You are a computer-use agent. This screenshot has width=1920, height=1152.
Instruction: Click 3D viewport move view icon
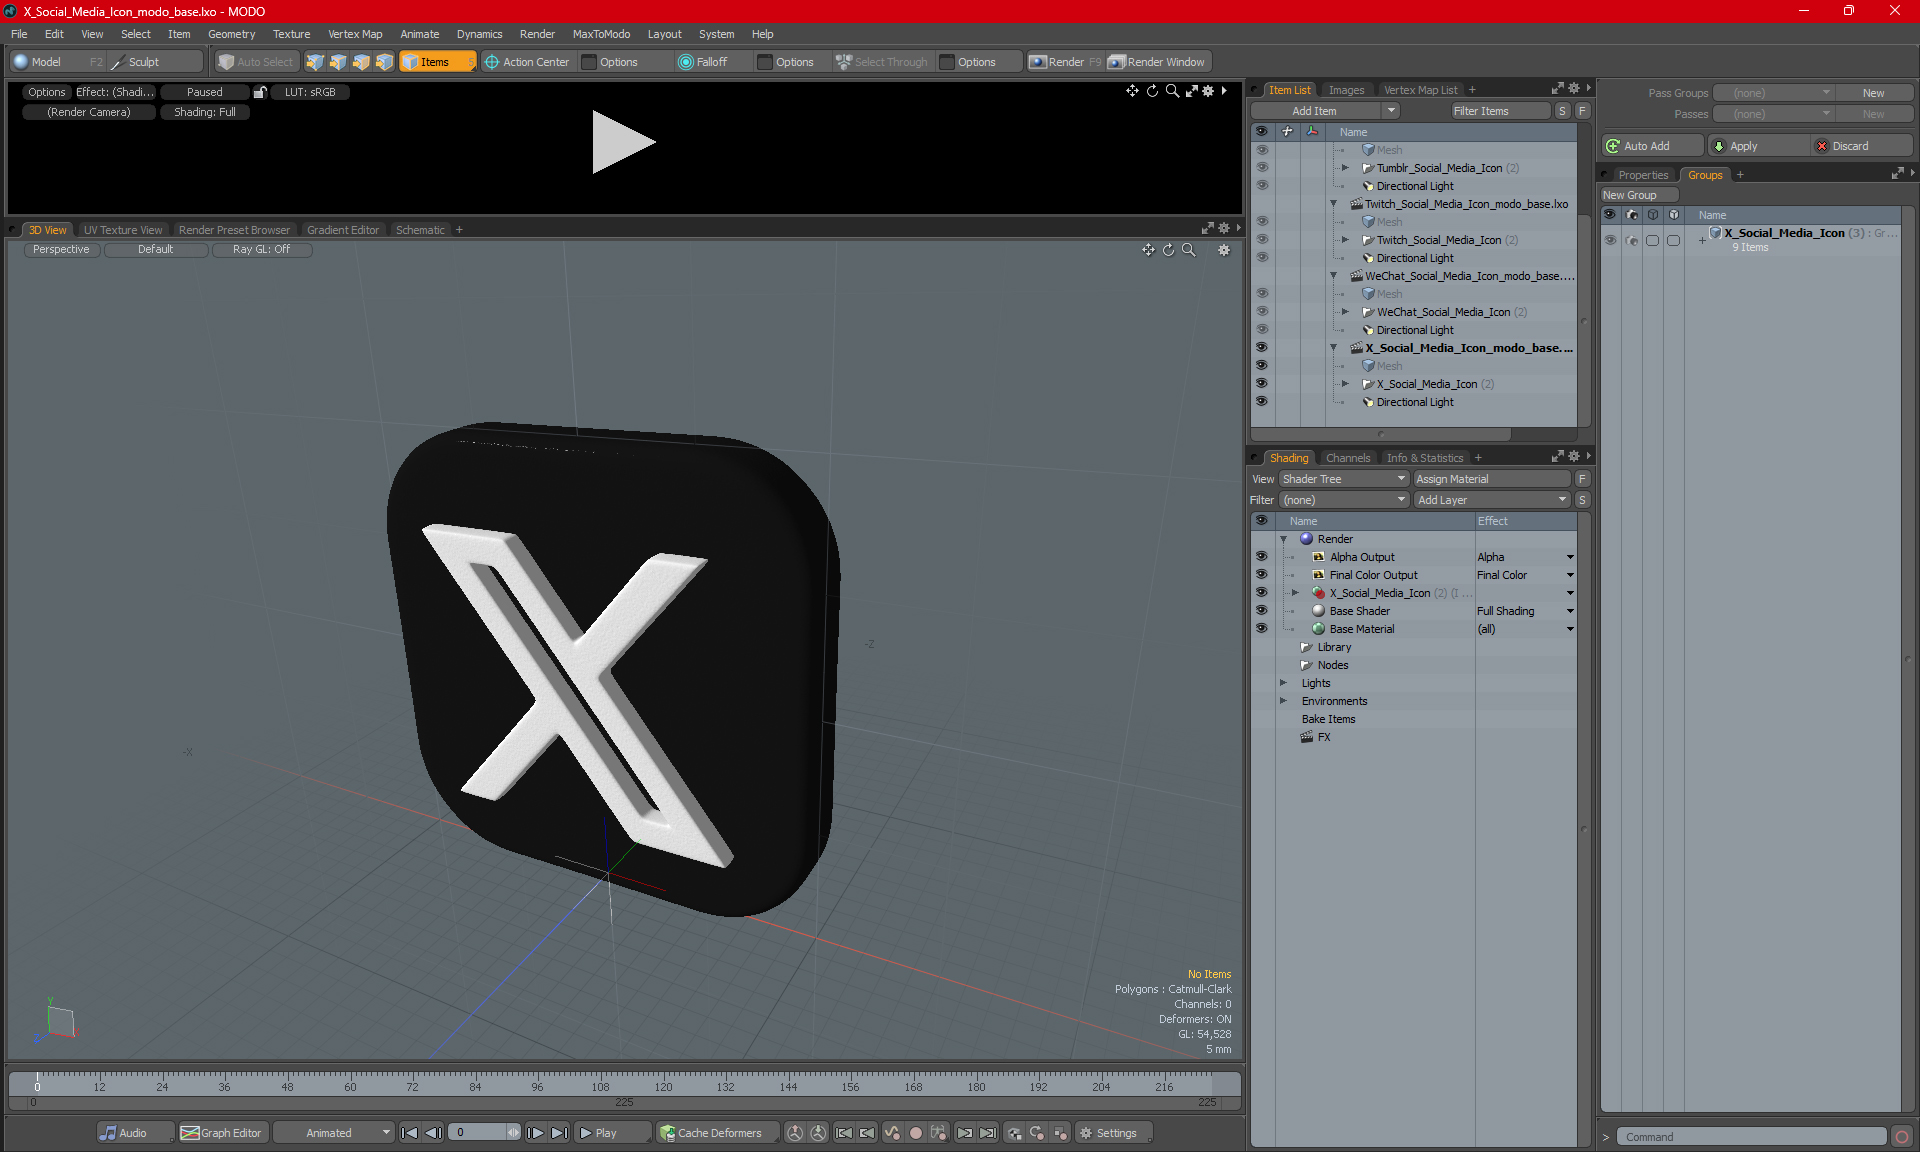point(1148,250)
